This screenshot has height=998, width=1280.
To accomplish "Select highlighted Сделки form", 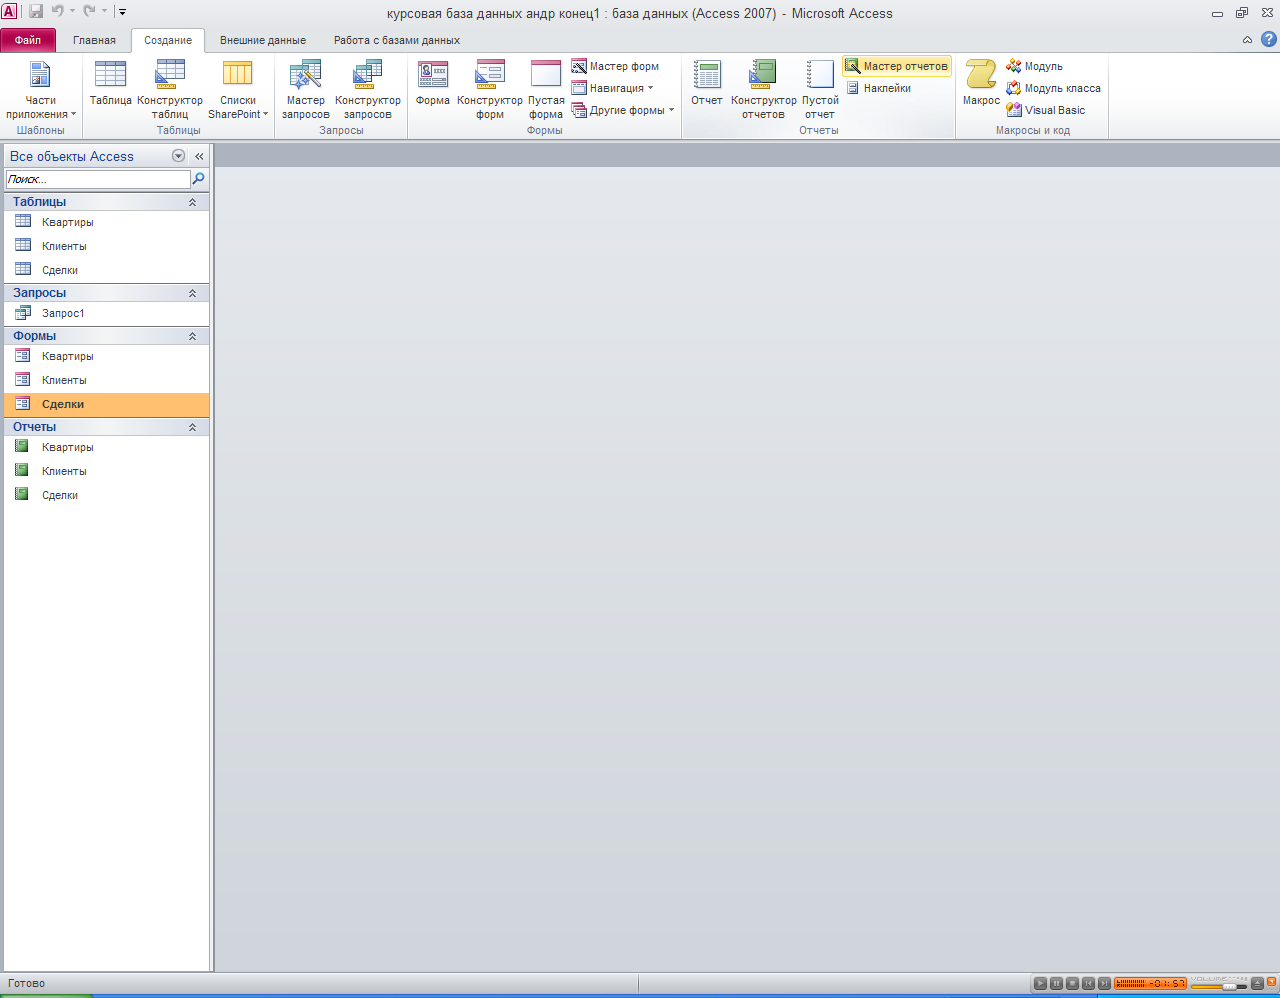I will pyautogui.click(x=106, y=404).
